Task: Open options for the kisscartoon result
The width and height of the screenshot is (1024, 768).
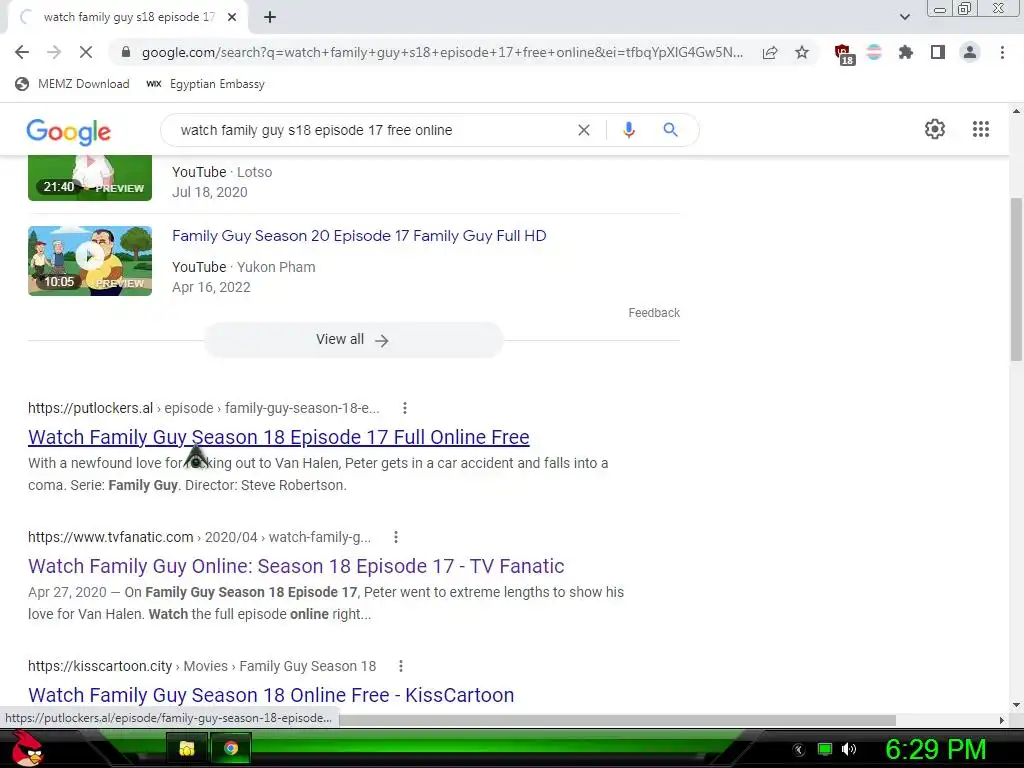Action: (x=401, y=666)
